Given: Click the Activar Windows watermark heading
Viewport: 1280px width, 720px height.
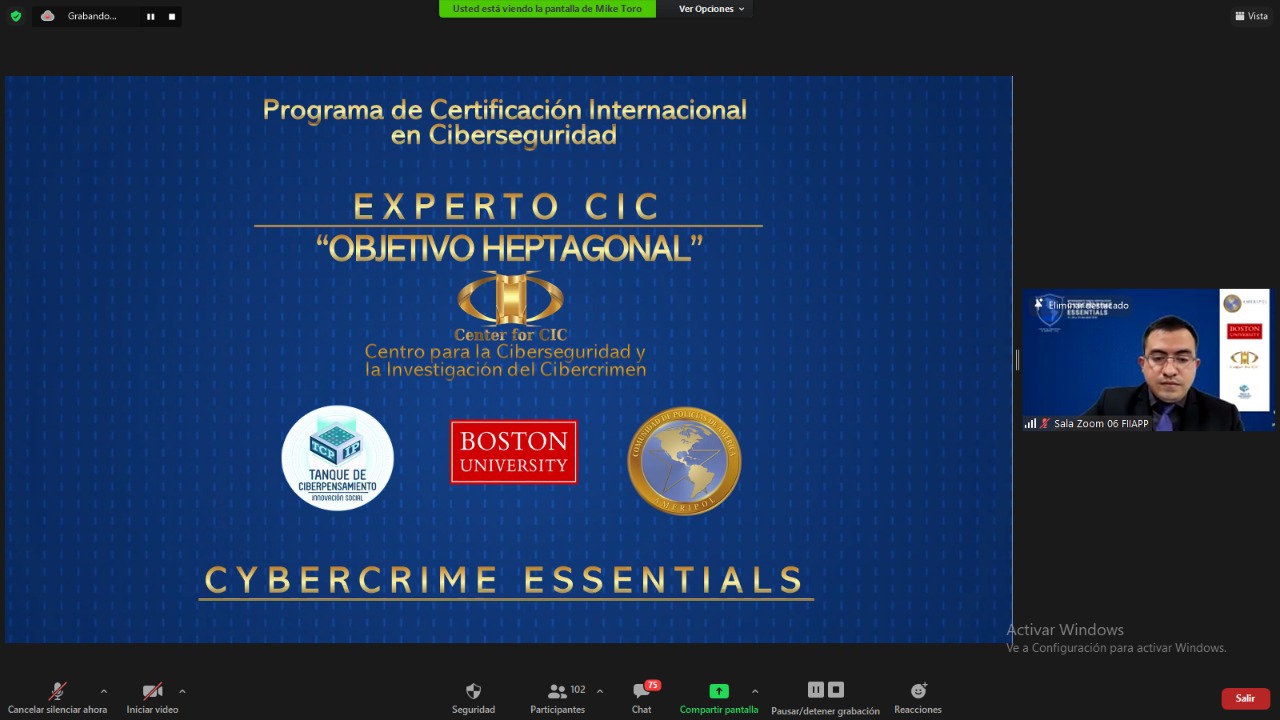Looking at the screenshot, I should [x=1065, y=630].
